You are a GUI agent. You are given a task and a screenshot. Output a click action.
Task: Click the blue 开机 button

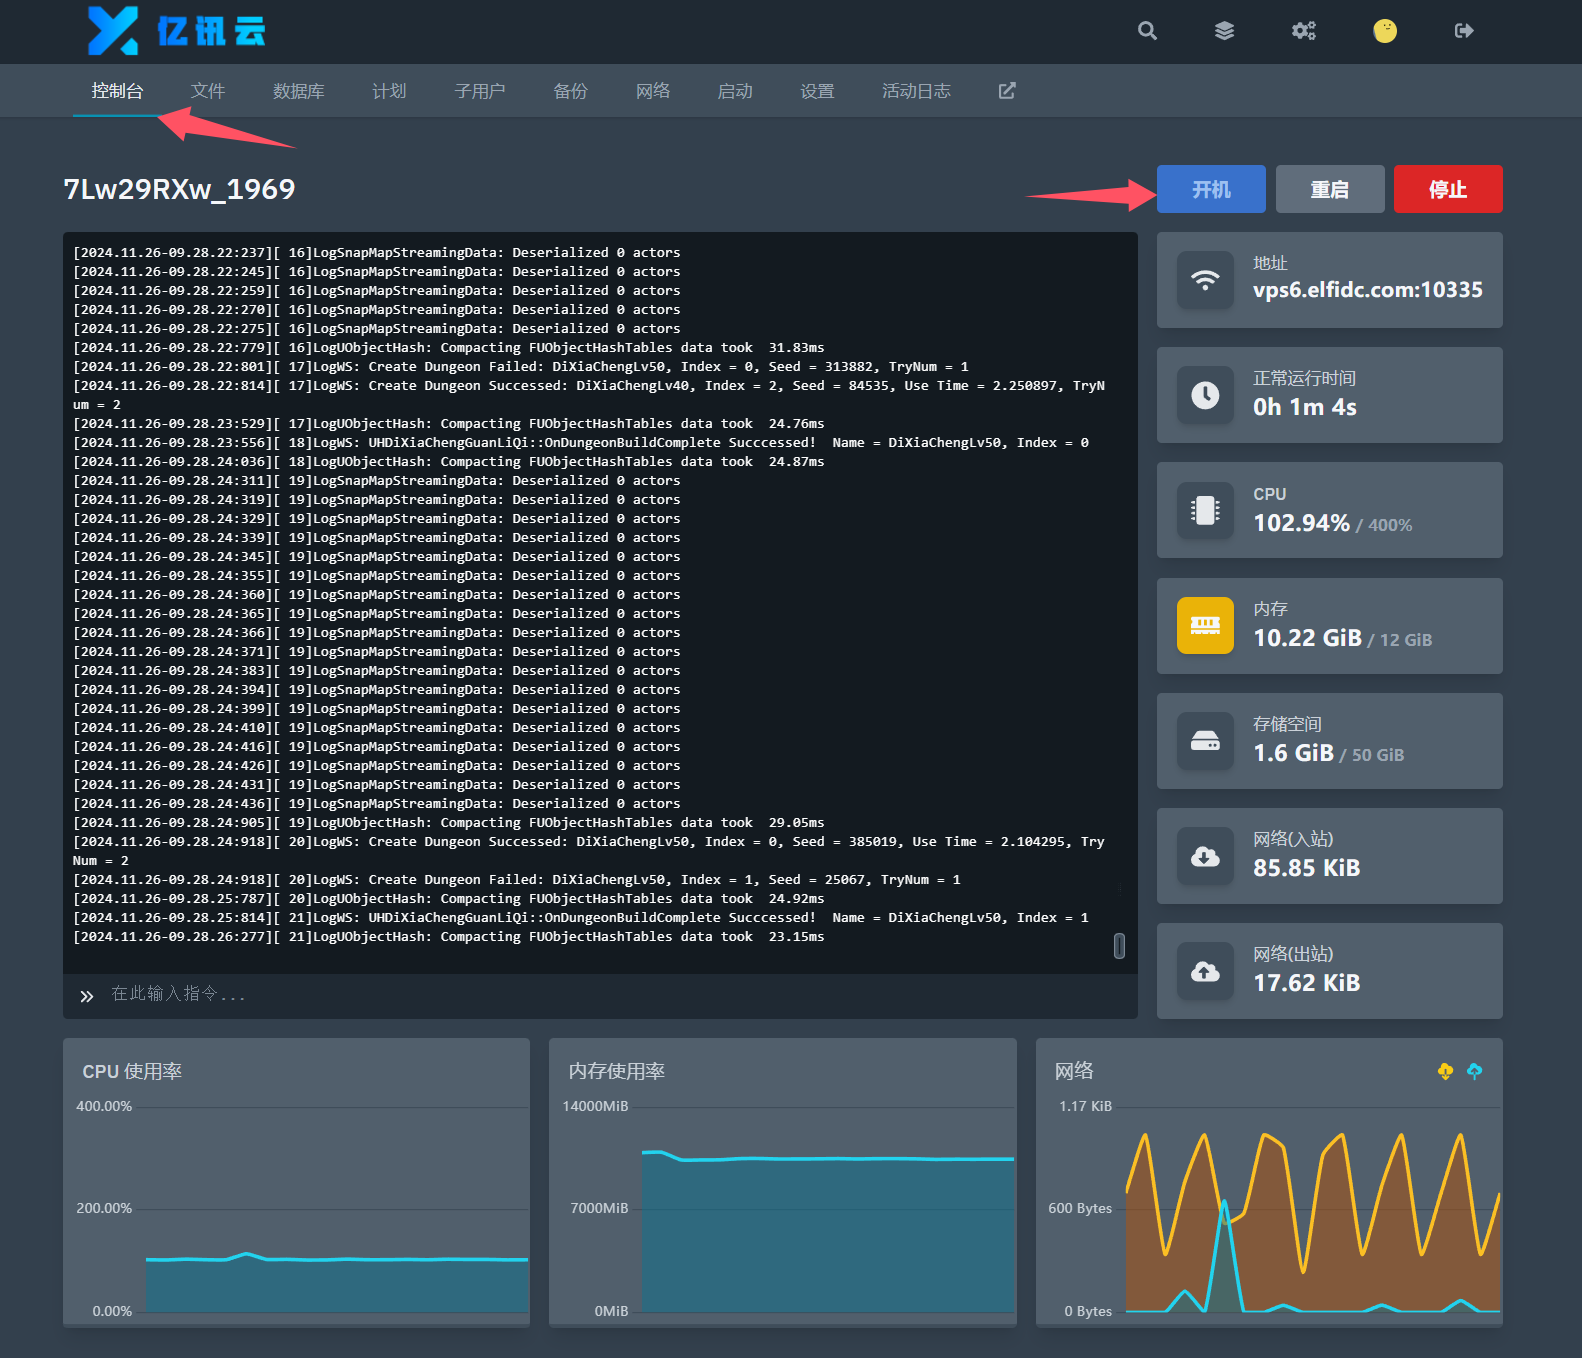(1211, 189)
